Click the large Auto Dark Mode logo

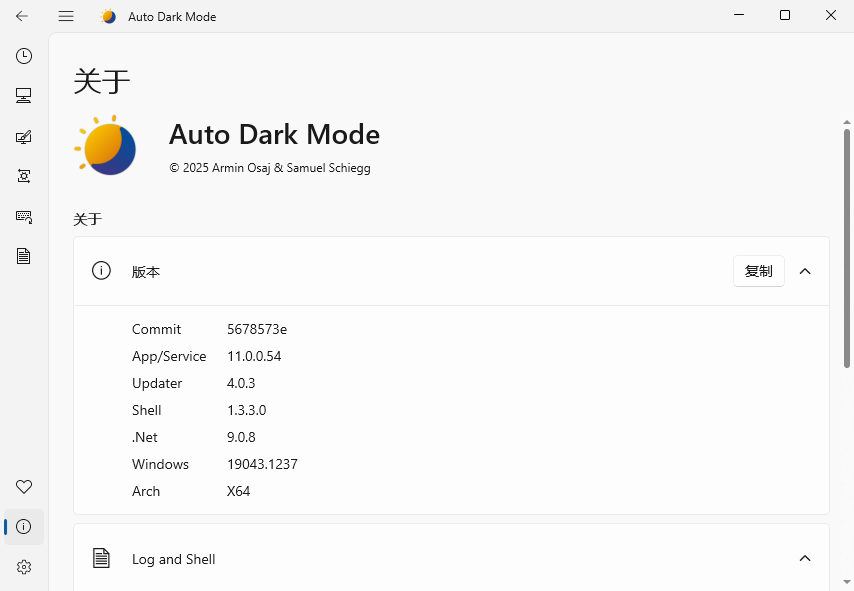[105, 145]
